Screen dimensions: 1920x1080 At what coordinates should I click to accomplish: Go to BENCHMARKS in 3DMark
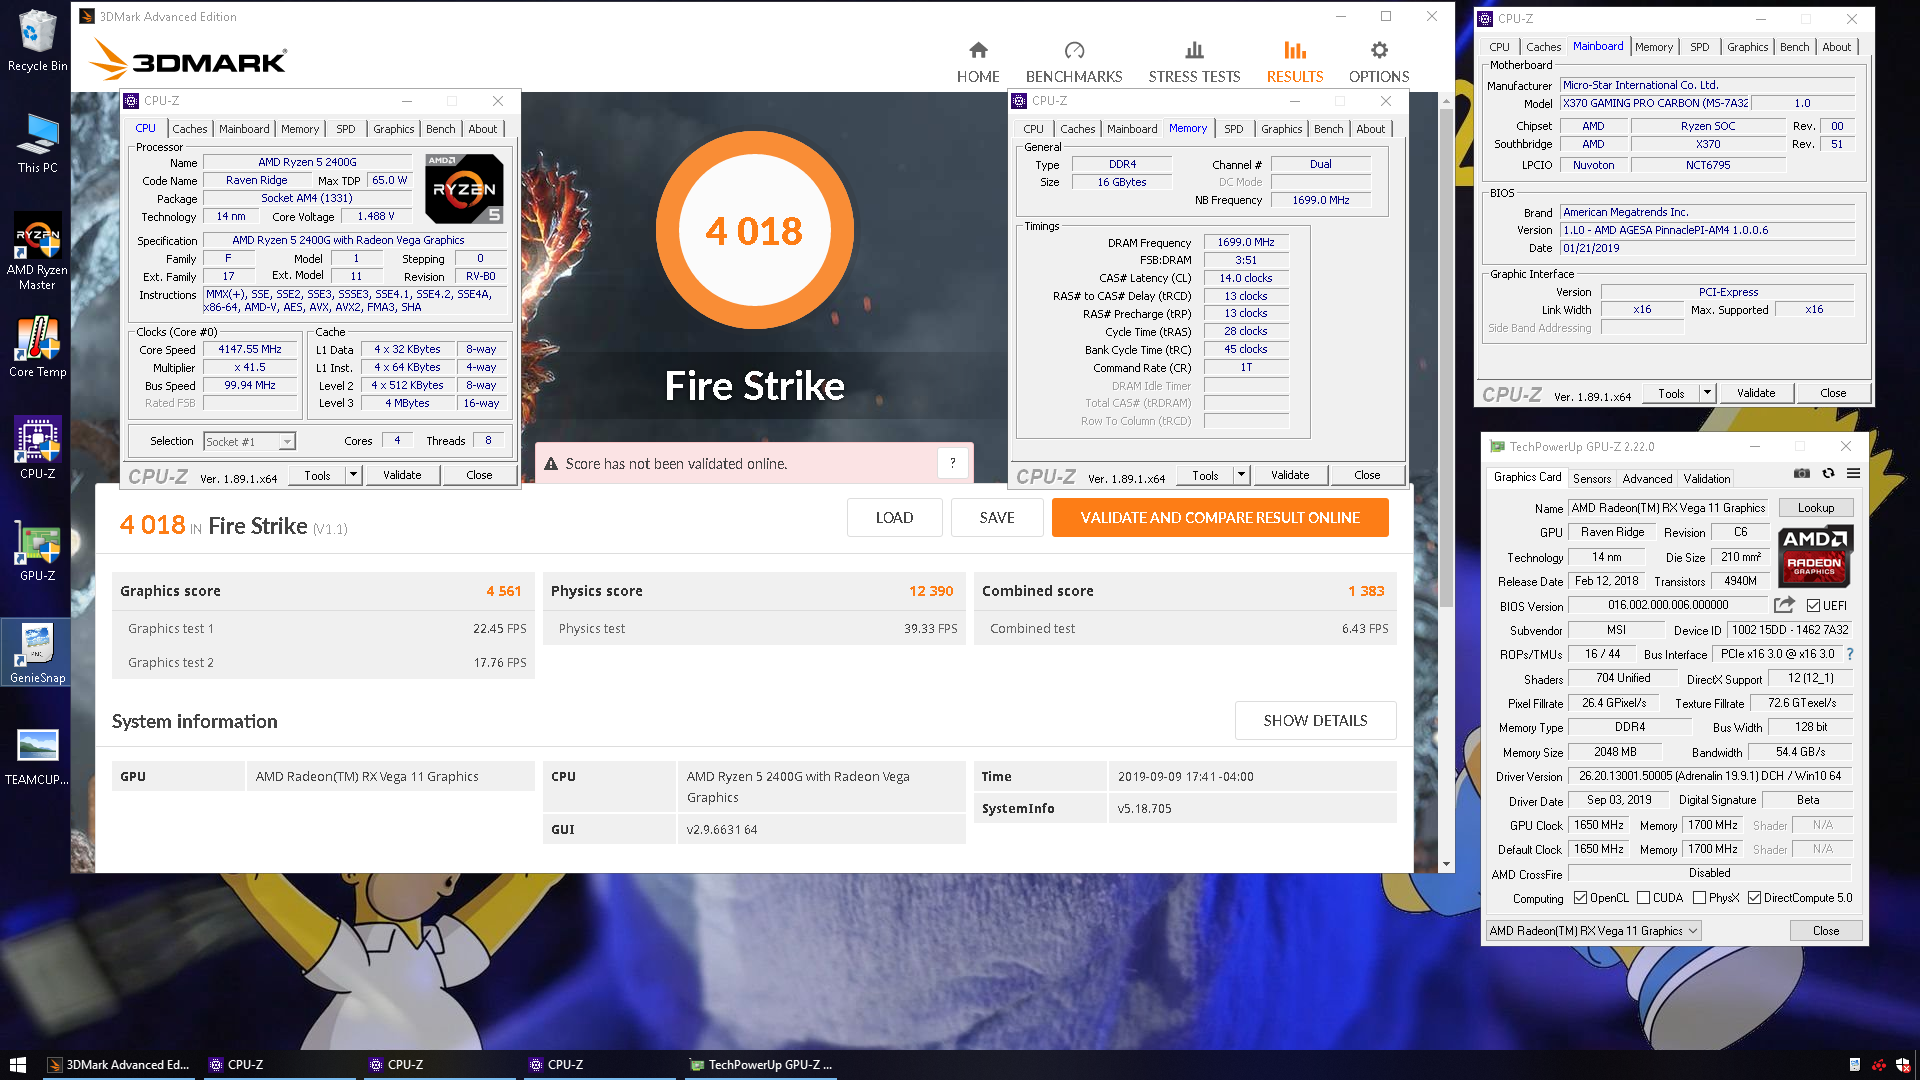(x=1074, y=62)
